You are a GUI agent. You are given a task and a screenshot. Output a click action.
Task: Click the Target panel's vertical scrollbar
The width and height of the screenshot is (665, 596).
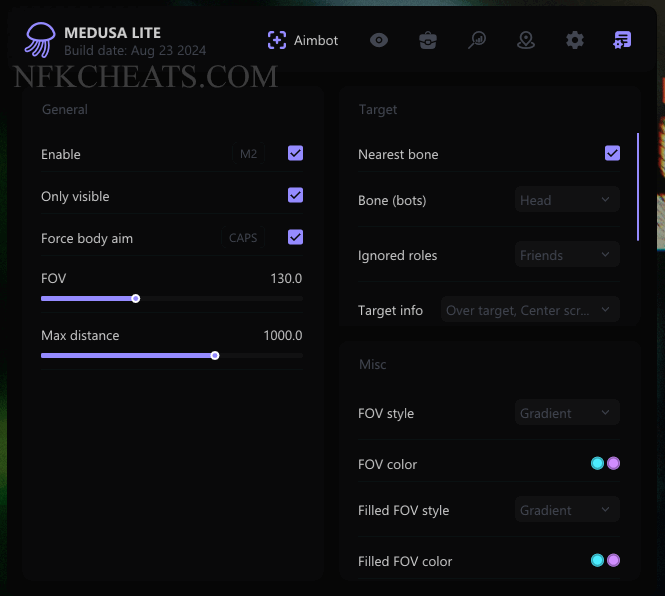[x=637, y=187]
